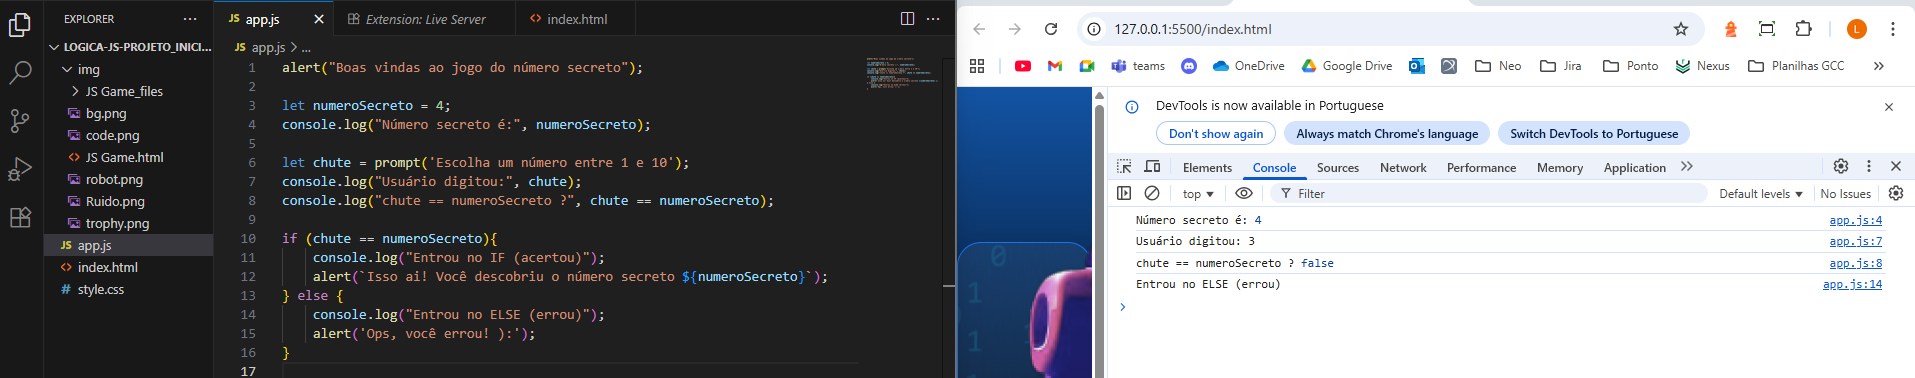The image size is (1915, 378).
Task: Switch to the Performance tab in DevTools
Action: (x=1481, y=168)
